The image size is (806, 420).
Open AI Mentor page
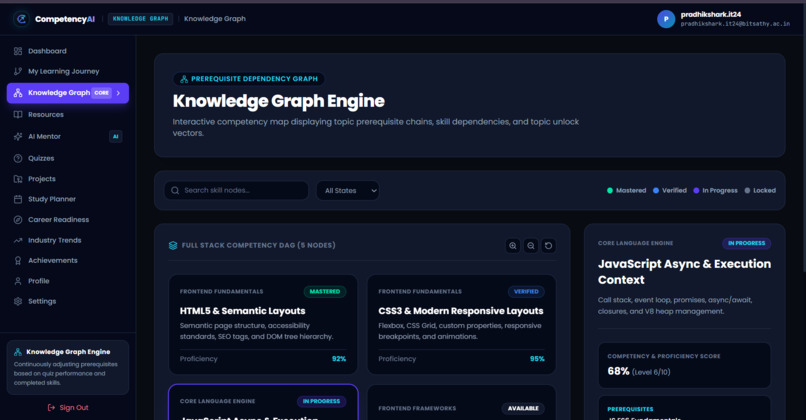(x=68, y=136)
